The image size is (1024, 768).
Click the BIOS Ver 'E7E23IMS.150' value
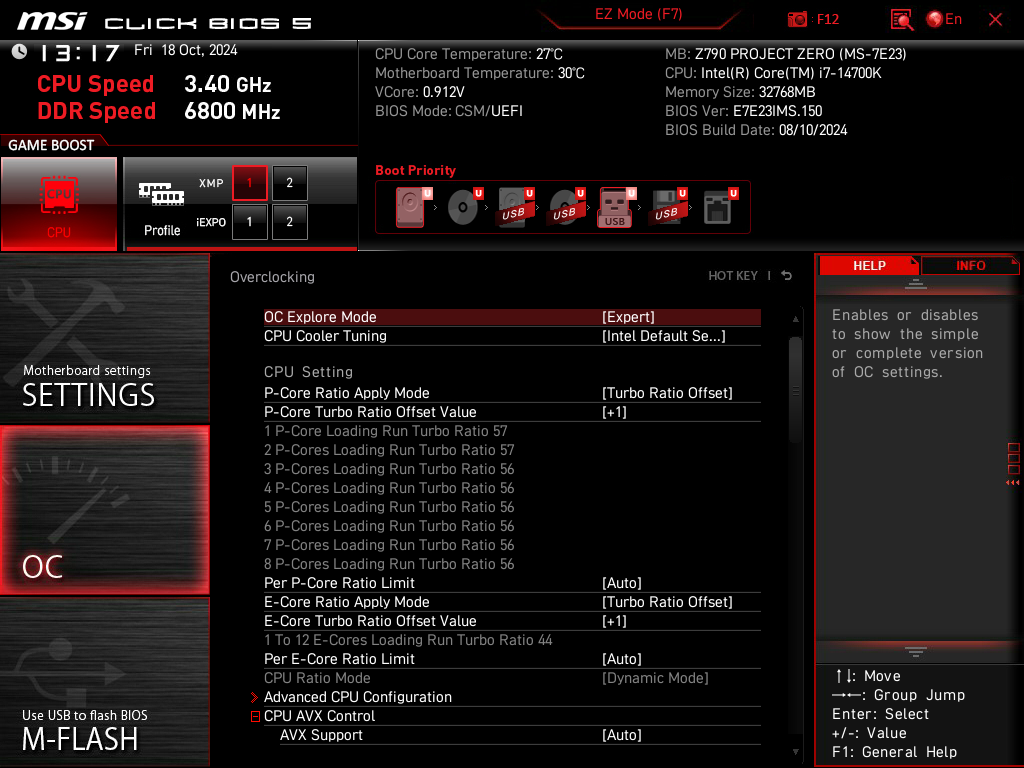pos(777,111)
